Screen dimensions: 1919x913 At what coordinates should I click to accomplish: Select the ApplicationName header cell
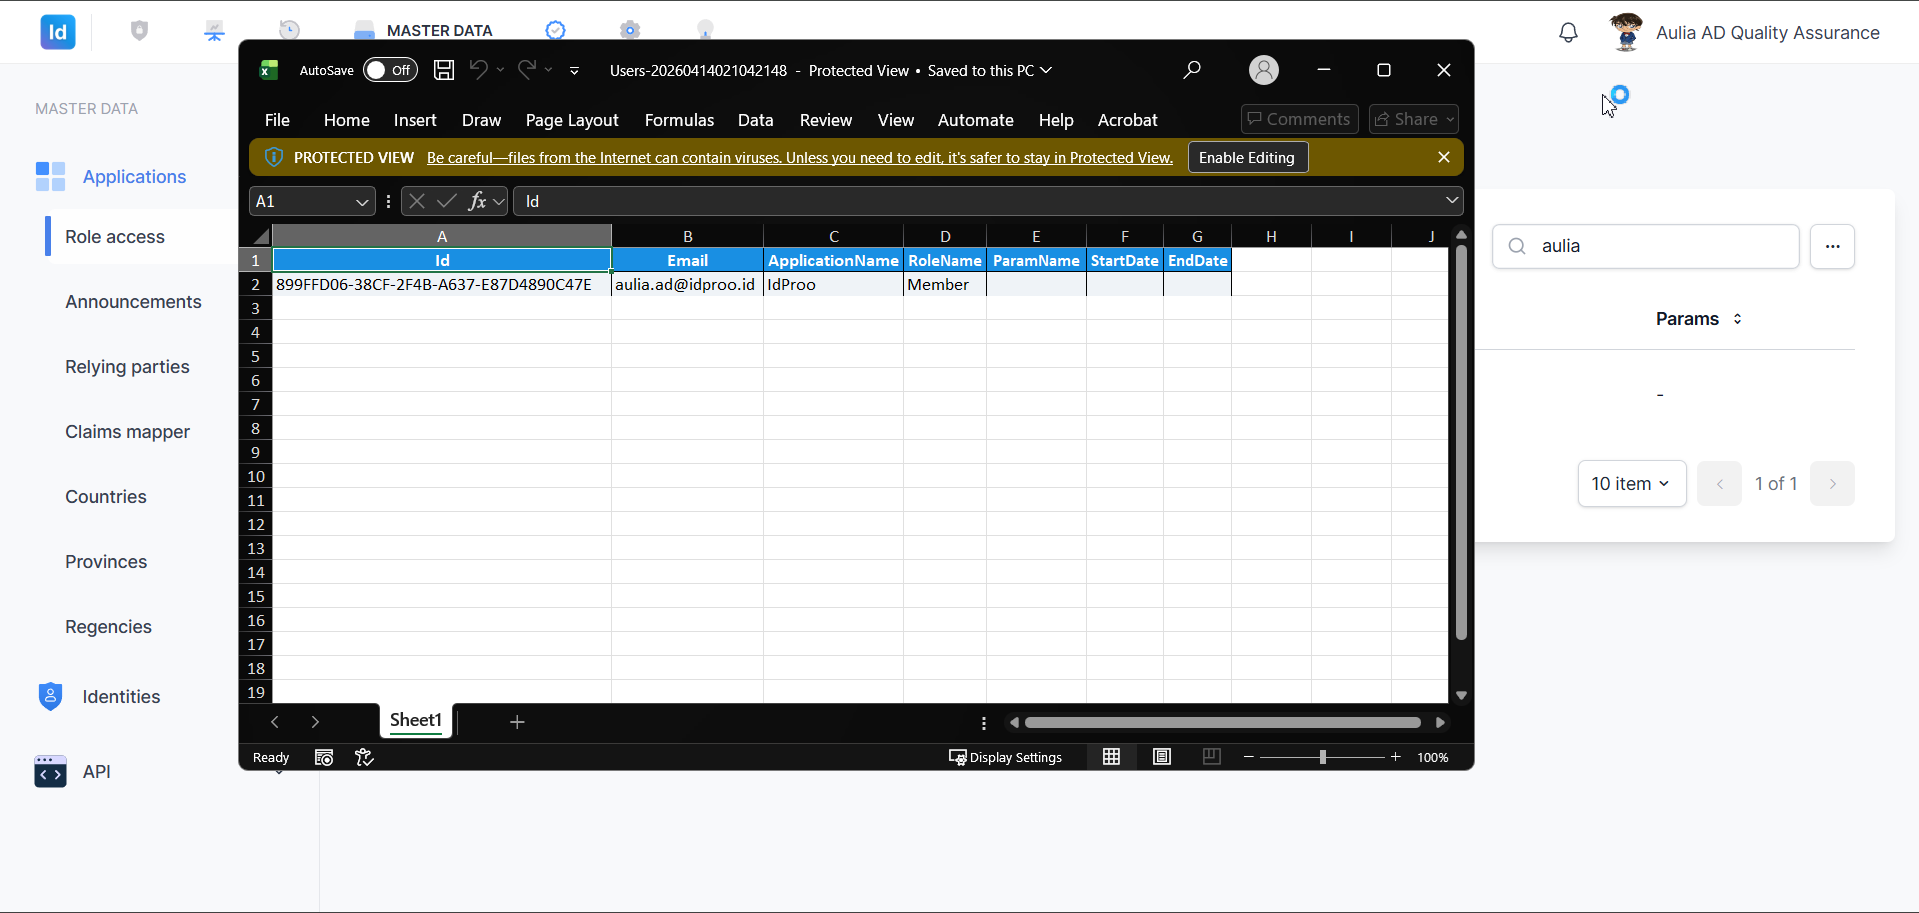click(x=833, y=260)
